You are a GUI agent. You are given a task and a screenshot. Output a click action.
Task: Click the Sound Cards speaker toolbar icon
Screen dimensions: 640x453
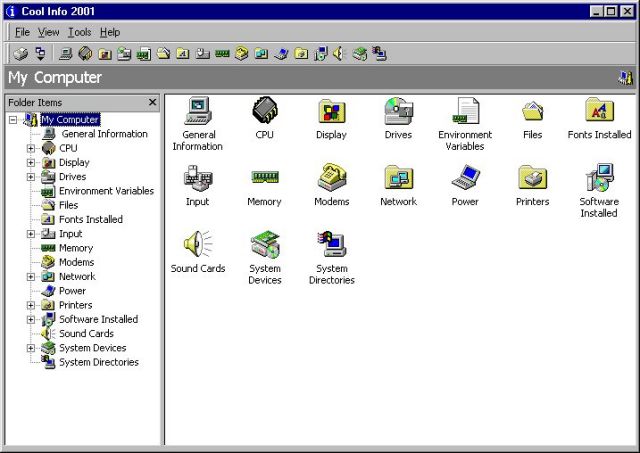tap(340, 53)
